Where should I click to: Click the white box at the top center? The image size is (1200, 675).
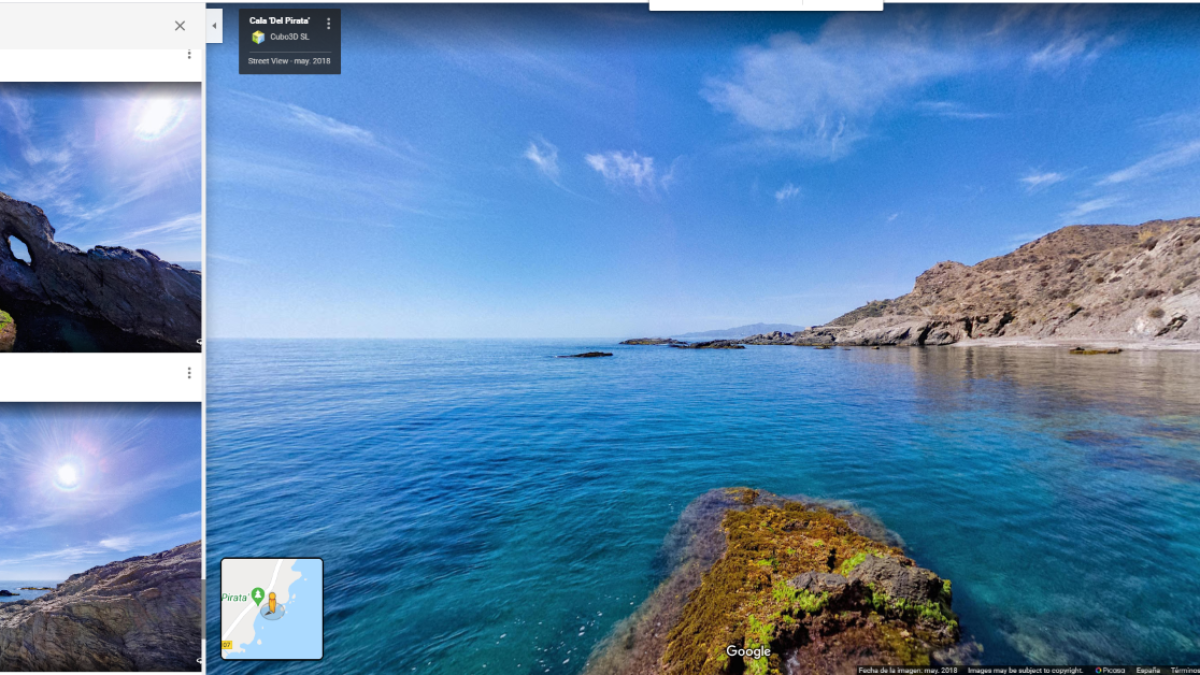point(765,5)
